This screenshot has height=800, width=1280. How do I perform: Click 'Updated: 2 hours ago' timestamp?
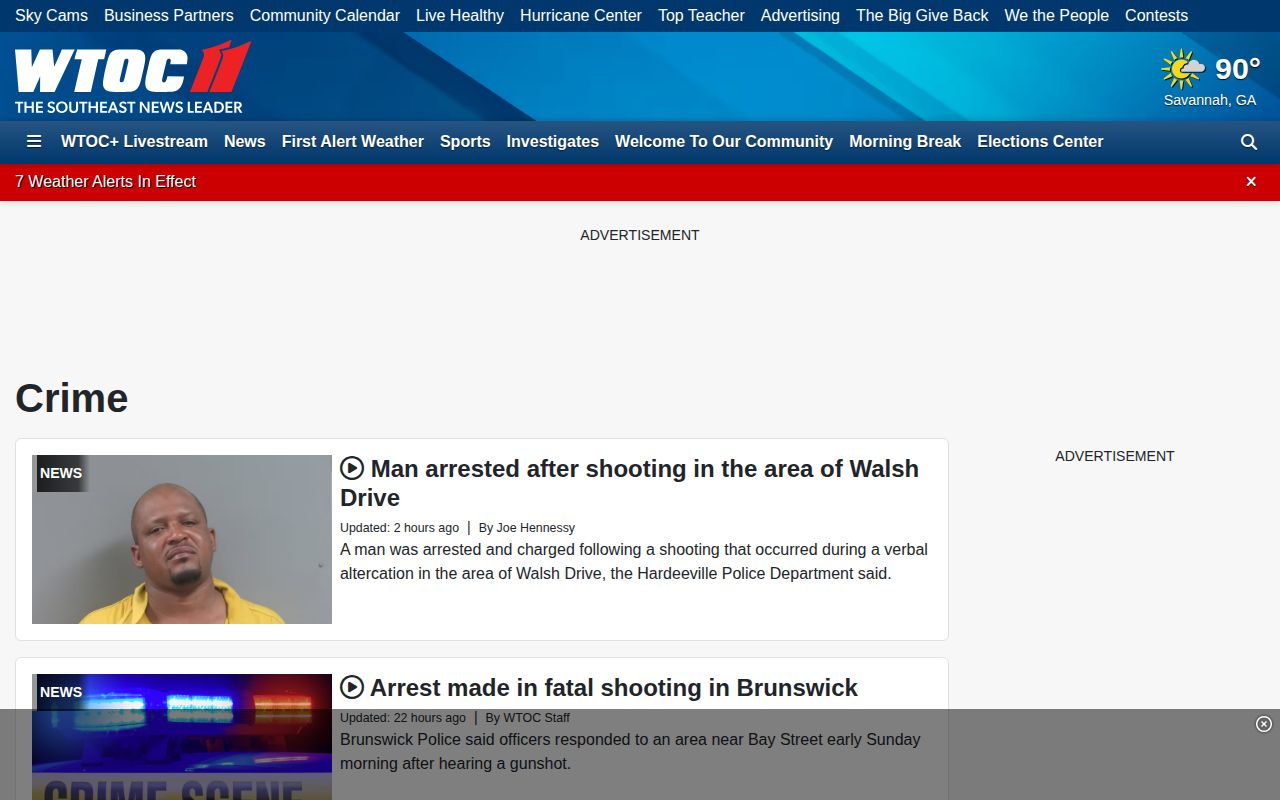coord(399,527)
